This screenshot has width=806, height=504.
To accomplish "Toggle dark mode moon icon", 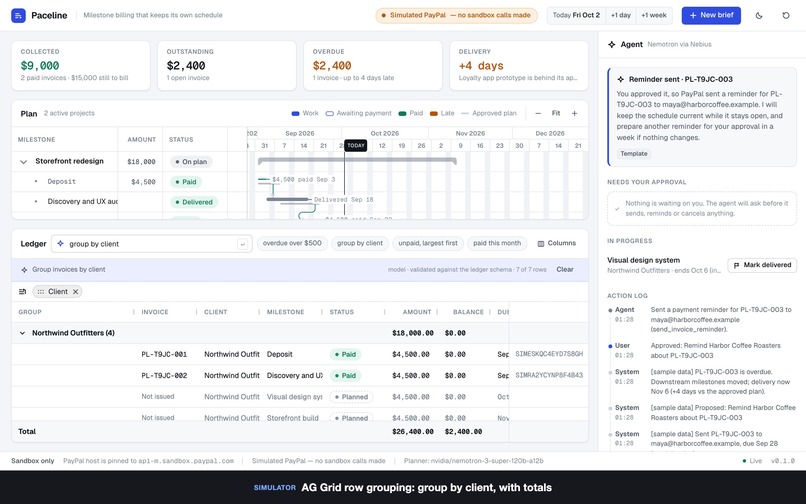I will [759, 15].
